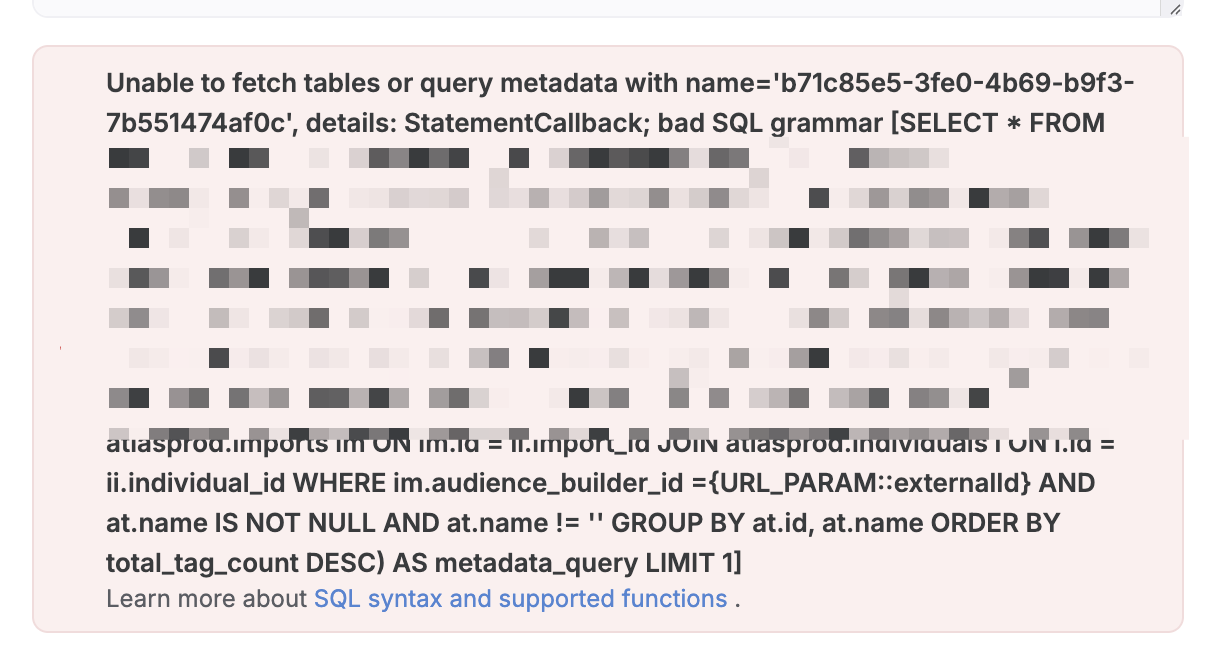Viewport: 1226px width, 672px height.
Task: Open the SQL syntax and supported functions link
Action: [x=520, y=599]
